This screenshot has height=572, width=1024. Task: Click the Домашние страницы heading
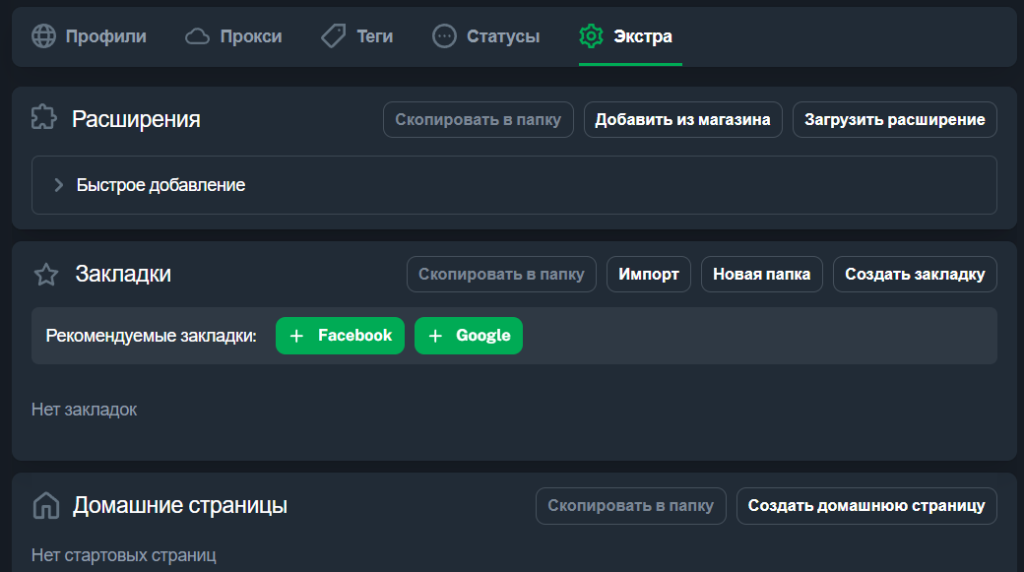coord(180,505)
